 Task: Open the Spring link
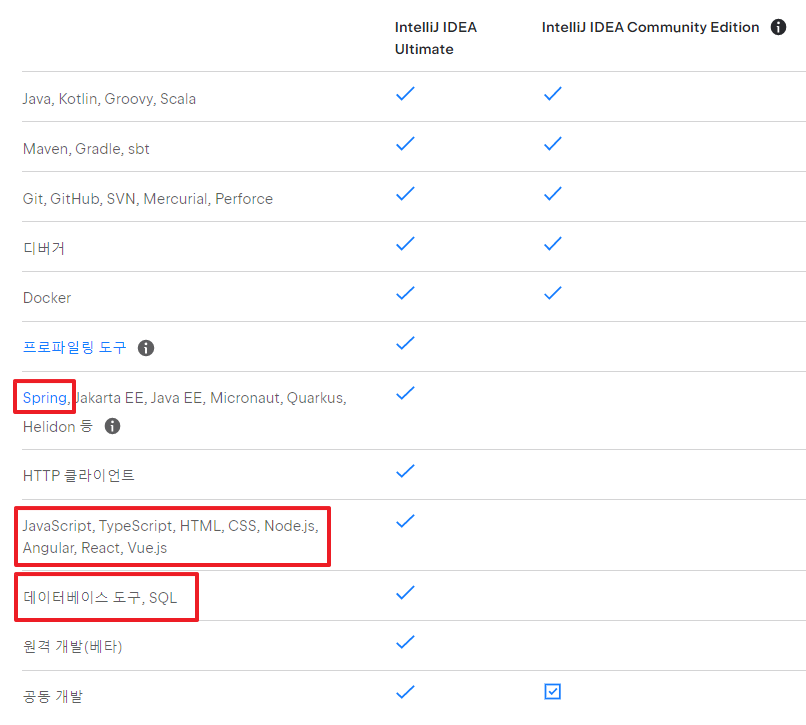(45, 397)
